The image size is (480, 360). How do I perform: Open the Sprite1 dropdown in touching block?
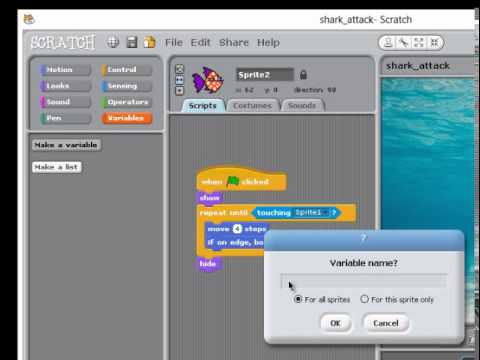tap(312, 213)
